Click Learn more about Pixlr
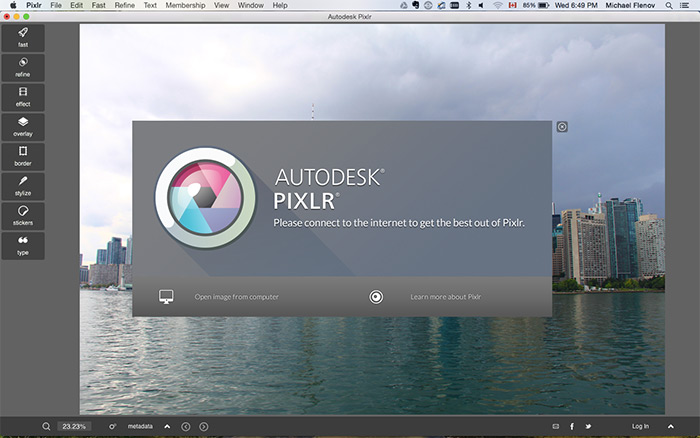 445,297
